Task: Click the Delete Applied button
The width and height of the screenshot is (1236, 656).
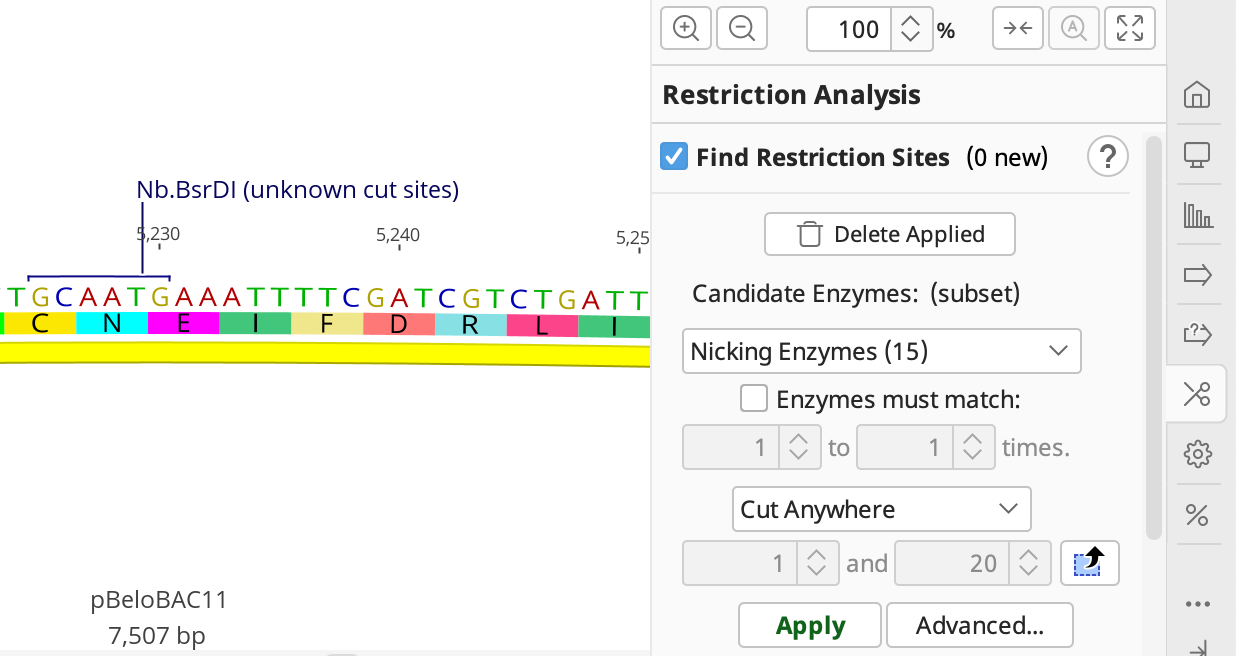Action: 890,234
